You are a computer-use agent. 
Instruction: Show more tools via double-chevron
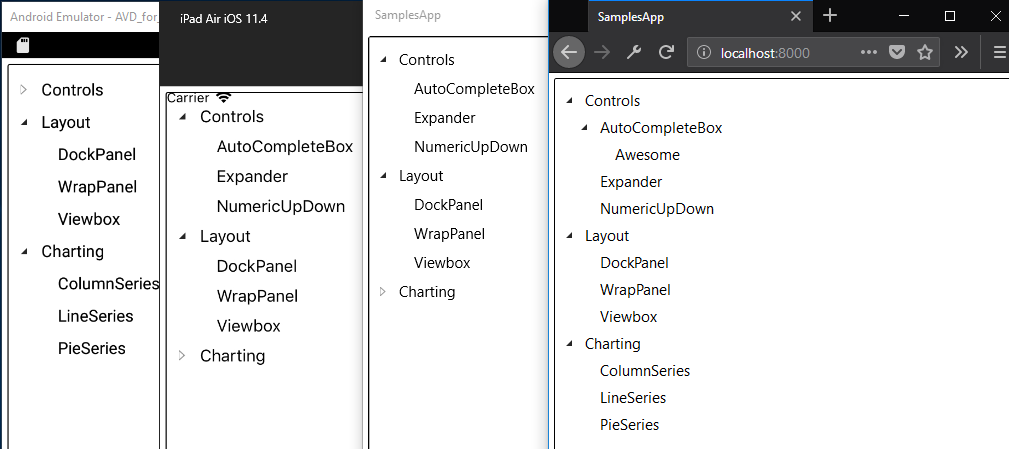[961, 52]
